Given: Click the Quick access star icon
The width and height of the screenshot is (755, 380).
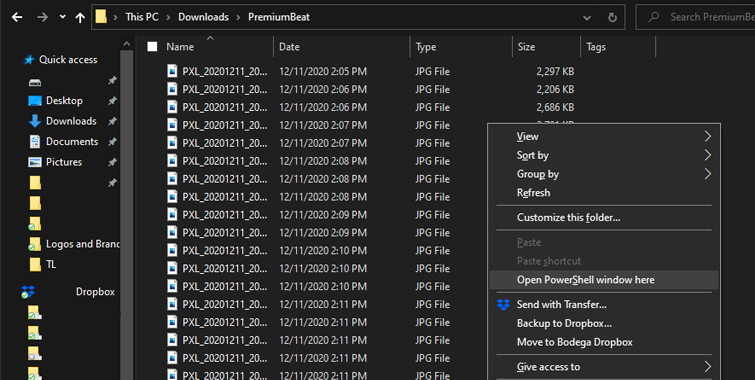Looking at the screenshot, I should click(x=29, y=60).
